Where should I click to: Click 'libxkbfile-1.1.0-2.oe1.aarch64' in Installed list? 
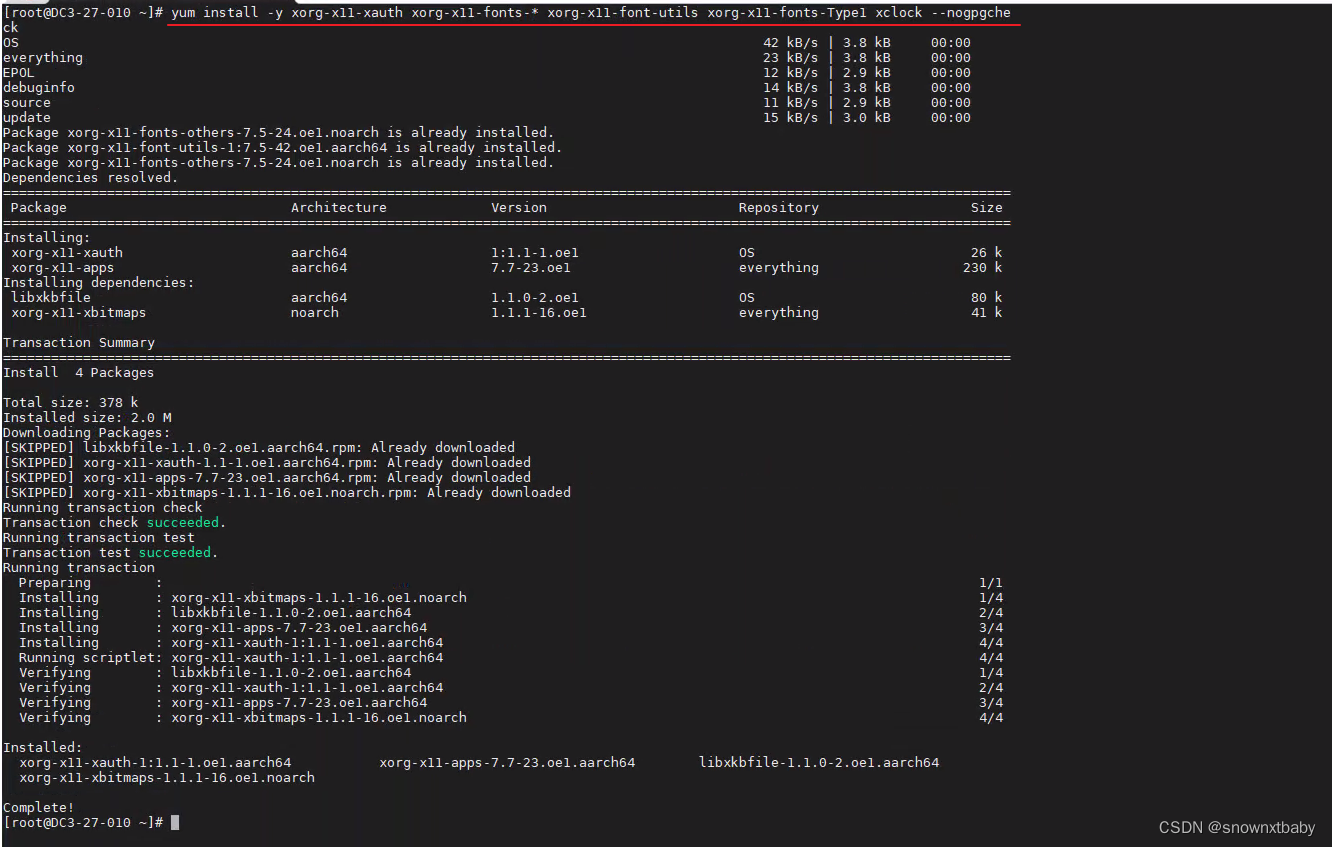click(x=819, y=763)
